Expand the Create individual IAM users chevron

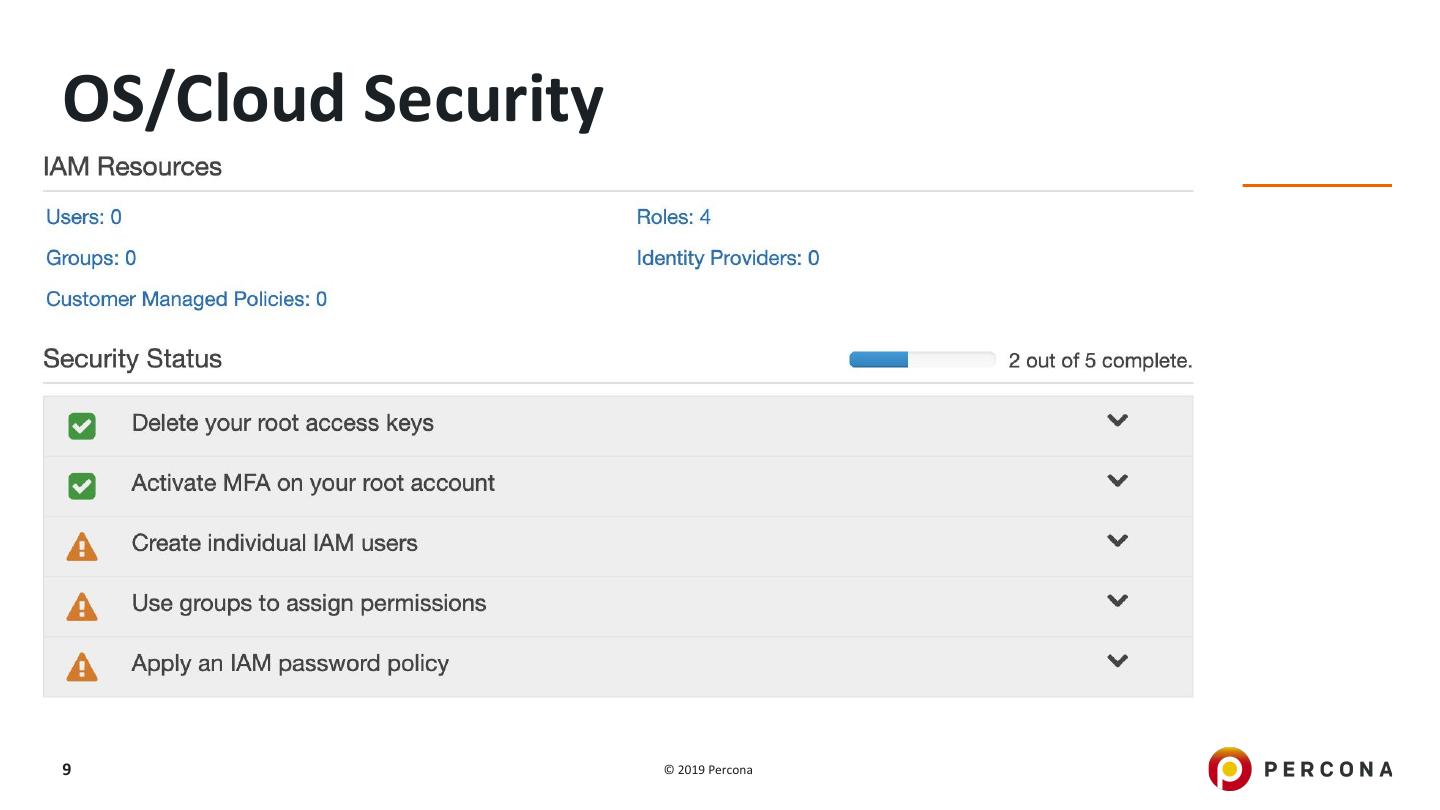click(x=1117, y=541)
